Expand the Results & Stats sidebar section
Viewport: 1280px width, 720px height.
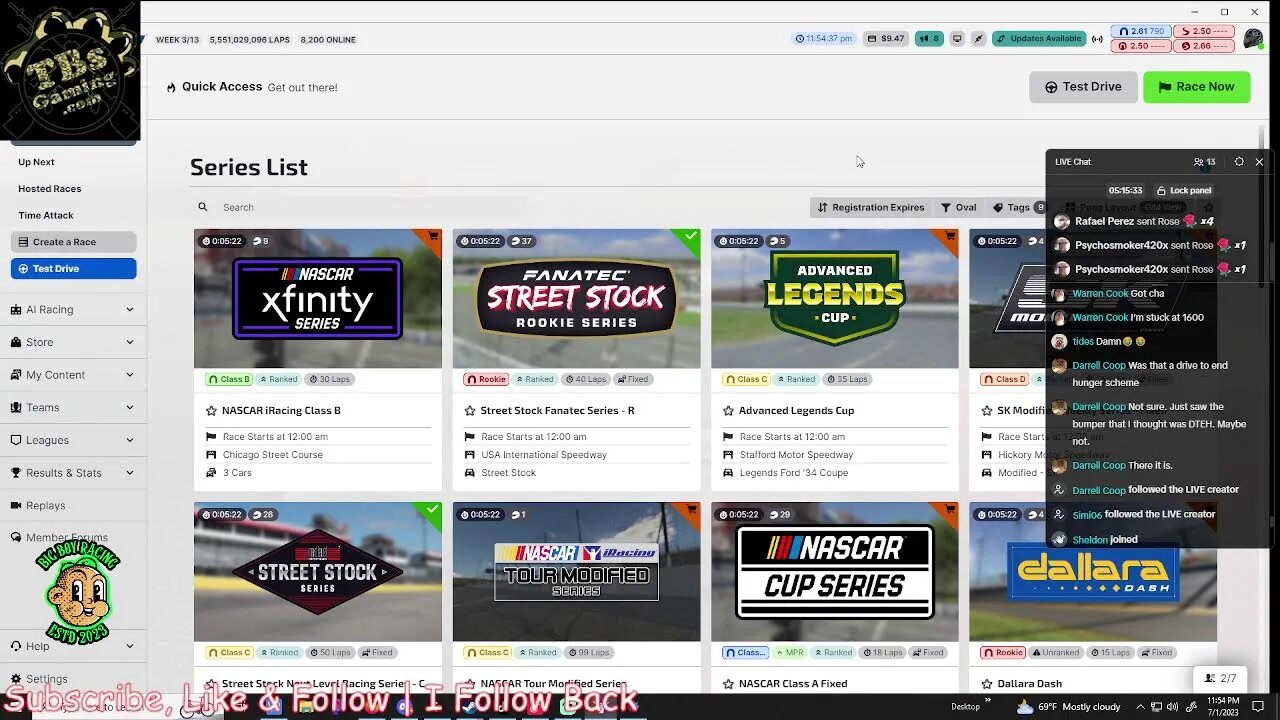tap(72, 473)
